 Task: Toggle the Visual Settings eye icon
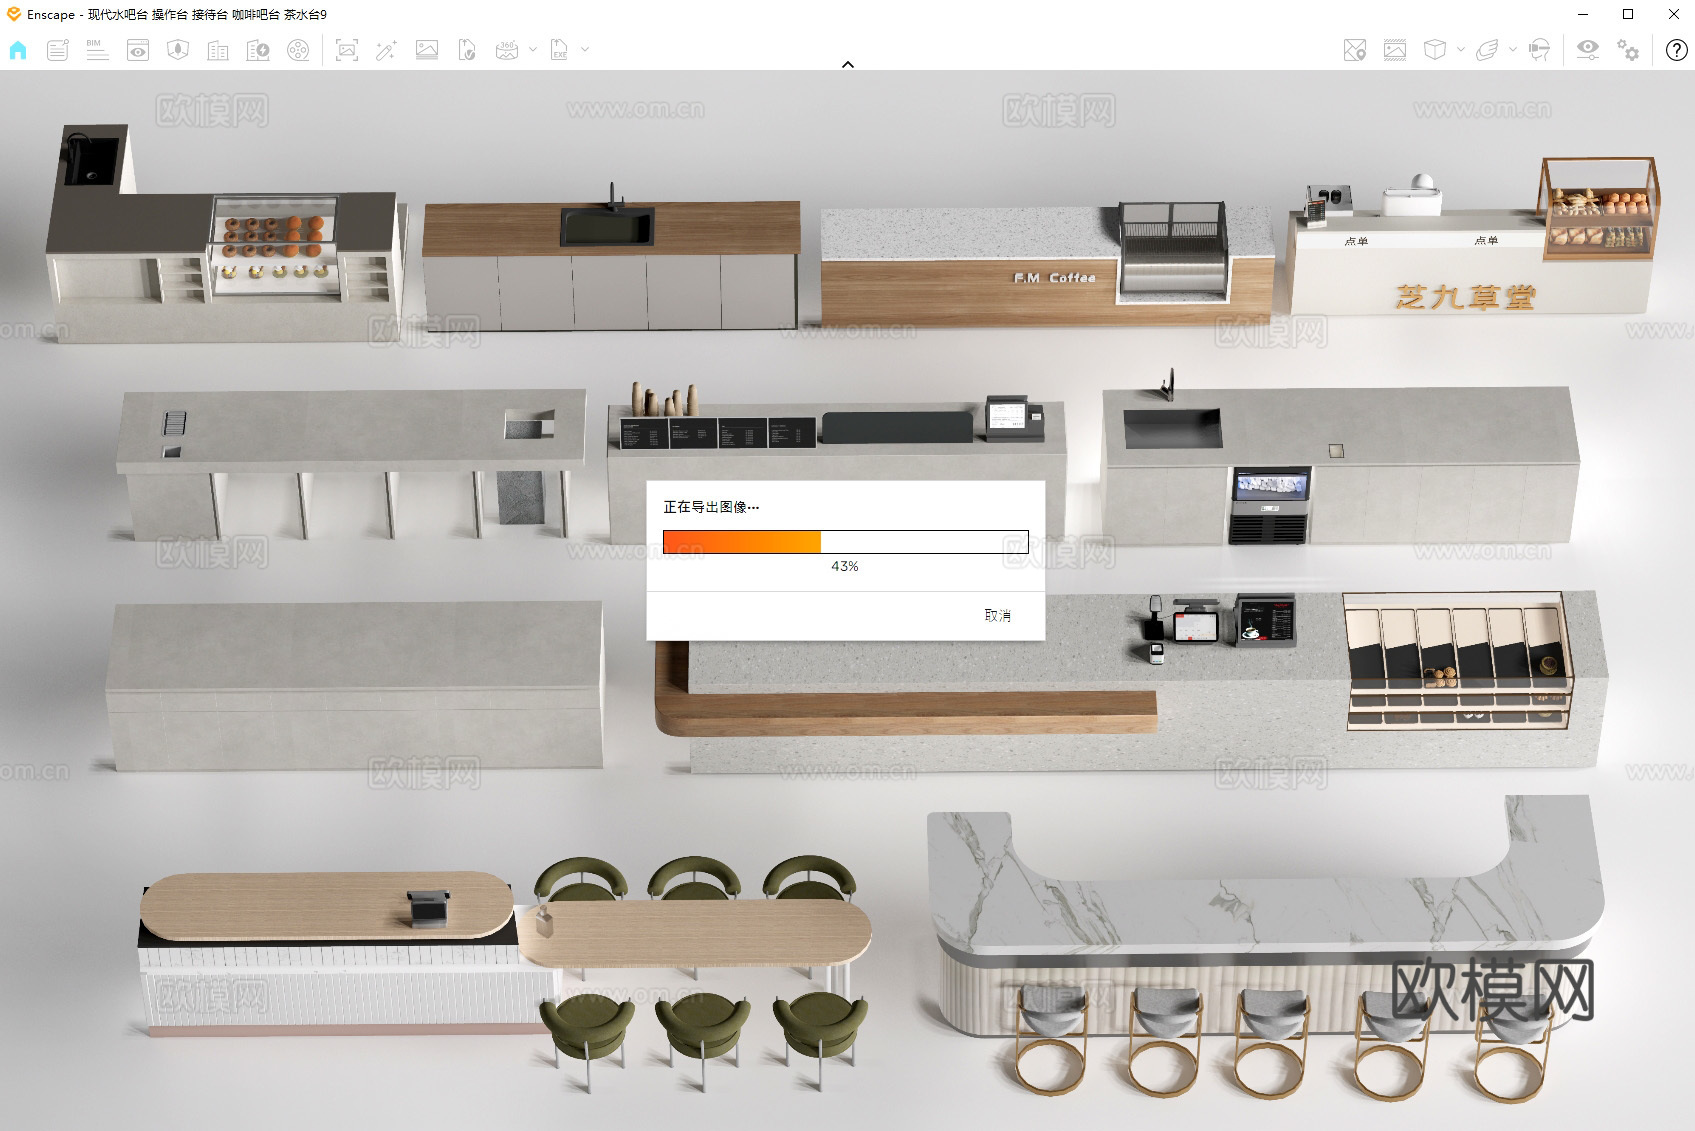pos(1587,50)
